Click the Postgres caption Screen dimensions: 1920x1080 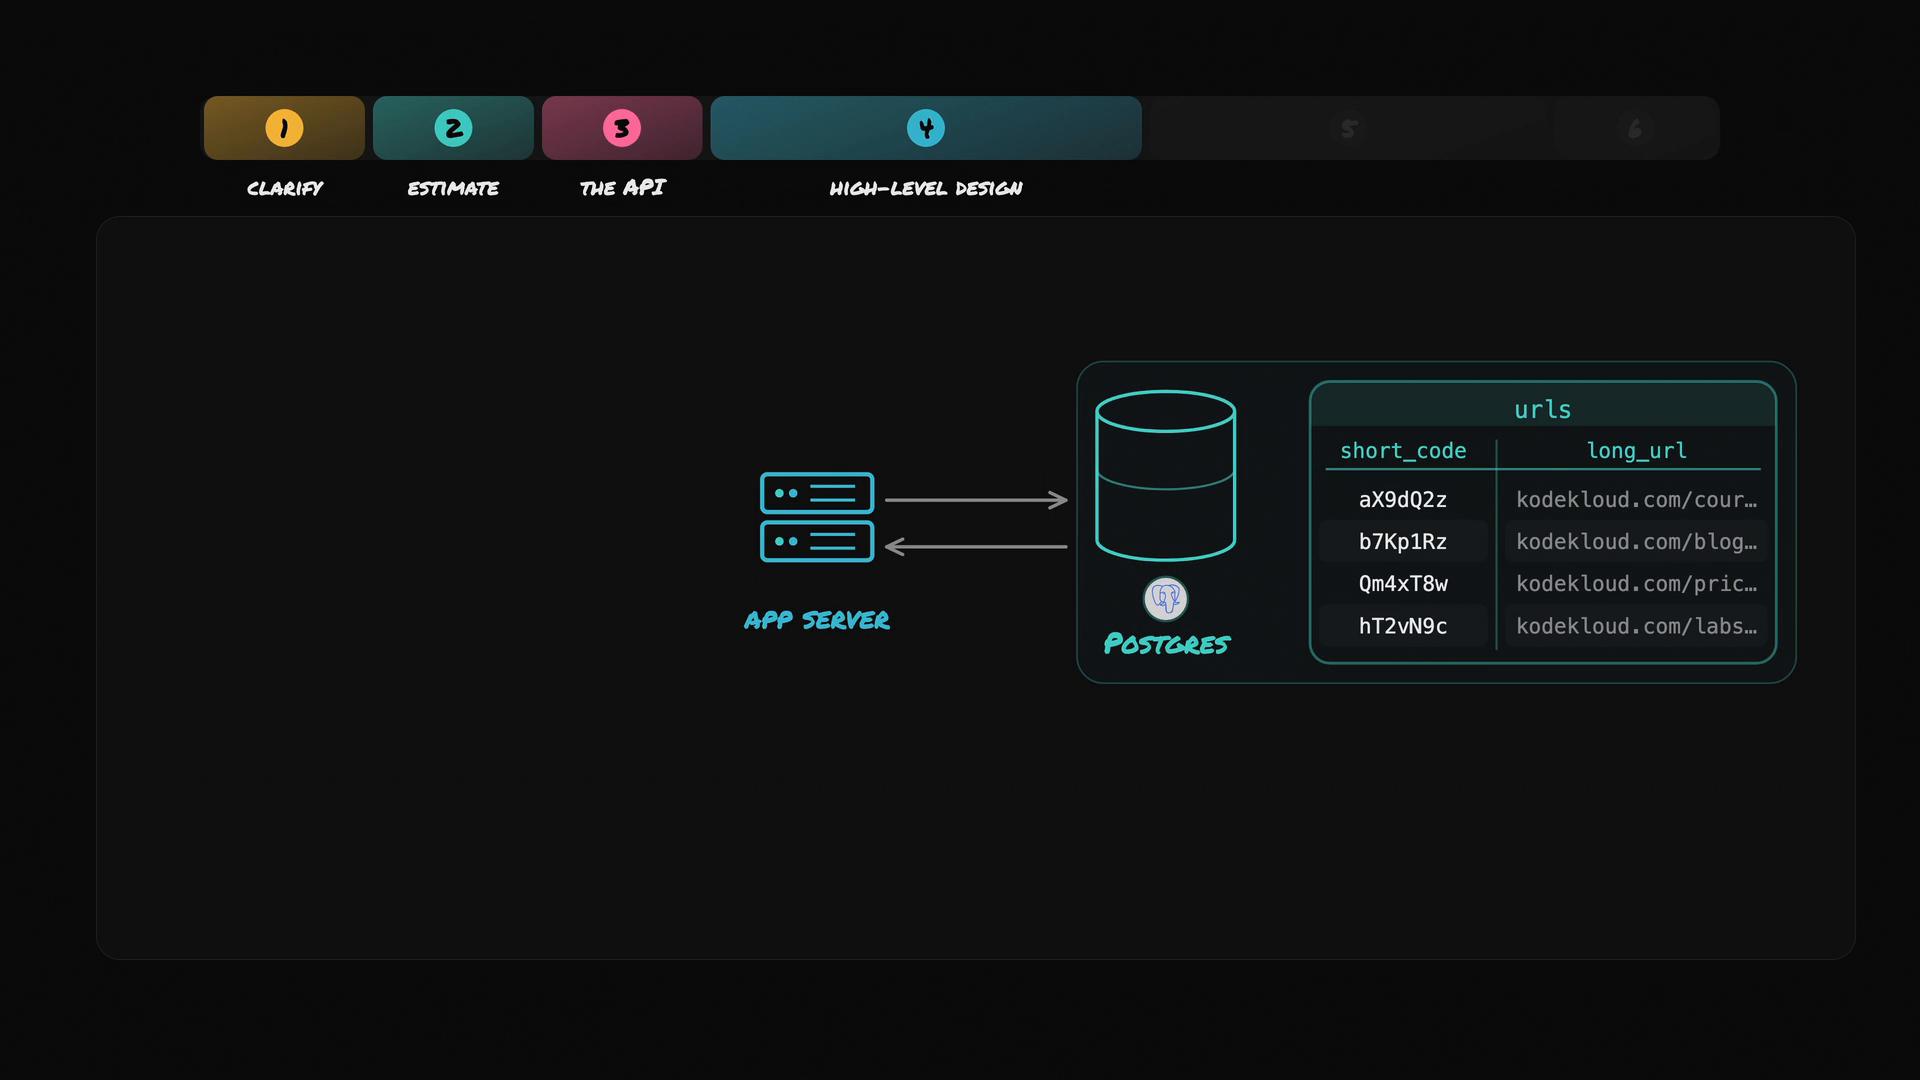pyautogui.click(x=1166, y=644)
